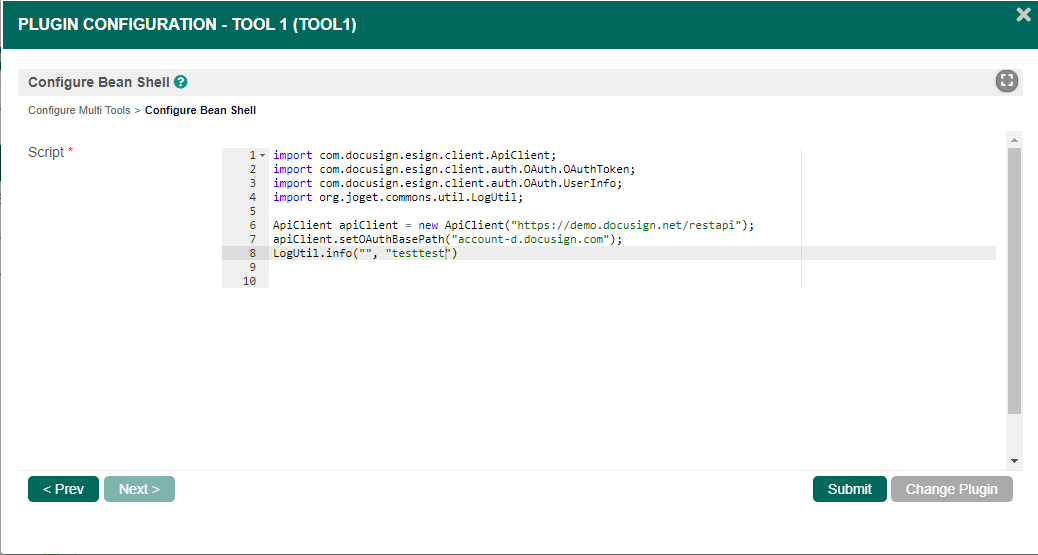
Task: Open help for Configure Bean Shell
Action: coord(181,83)
